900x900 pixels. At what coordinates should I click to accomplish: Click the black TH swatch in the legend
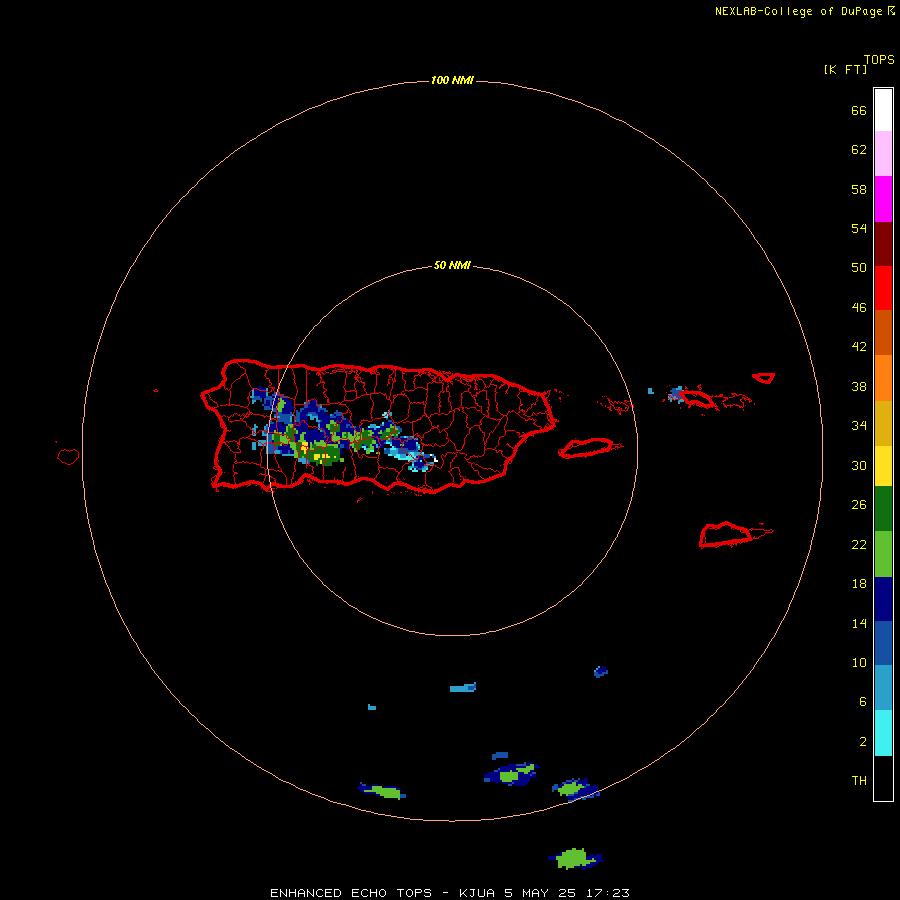click(x=883, y=778)
